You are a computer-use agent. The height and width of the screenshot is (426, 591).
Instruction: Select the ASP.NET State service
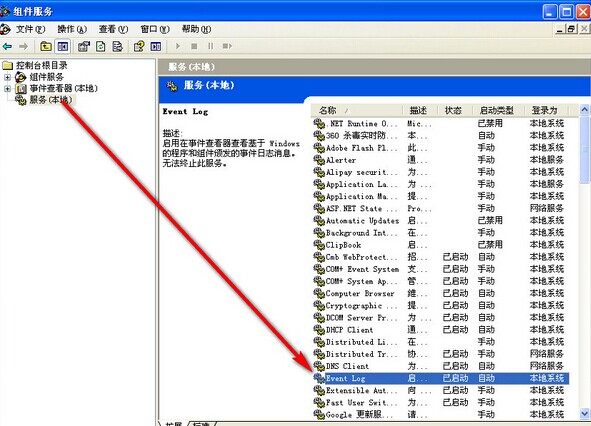[x=440, y=208]
